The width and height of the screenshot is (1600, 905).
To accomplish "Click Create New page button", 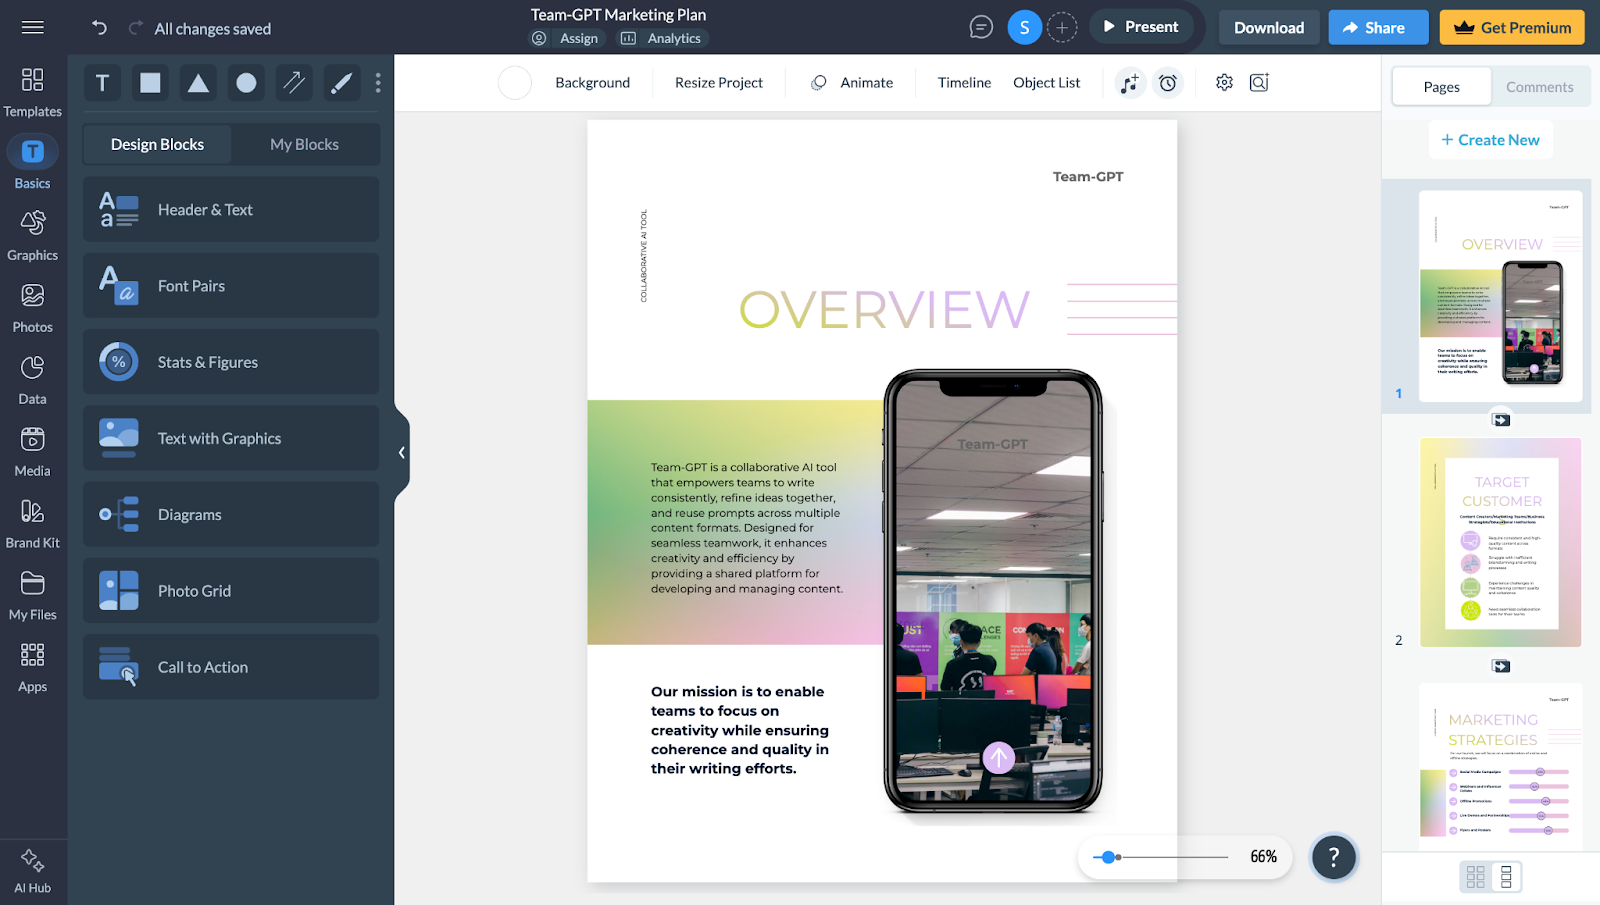I will point(1490,140).
